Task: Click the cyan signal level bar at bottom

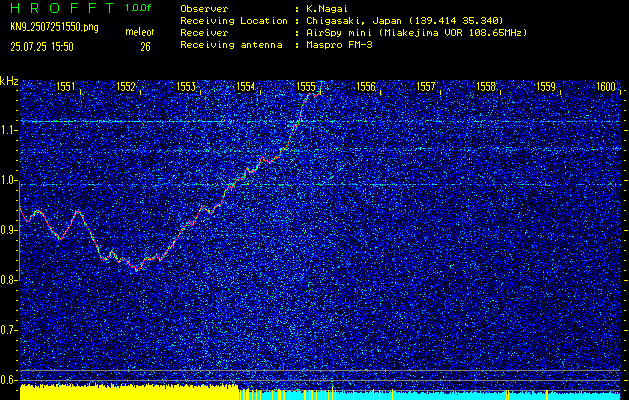Action: click(x=430, y=395)
